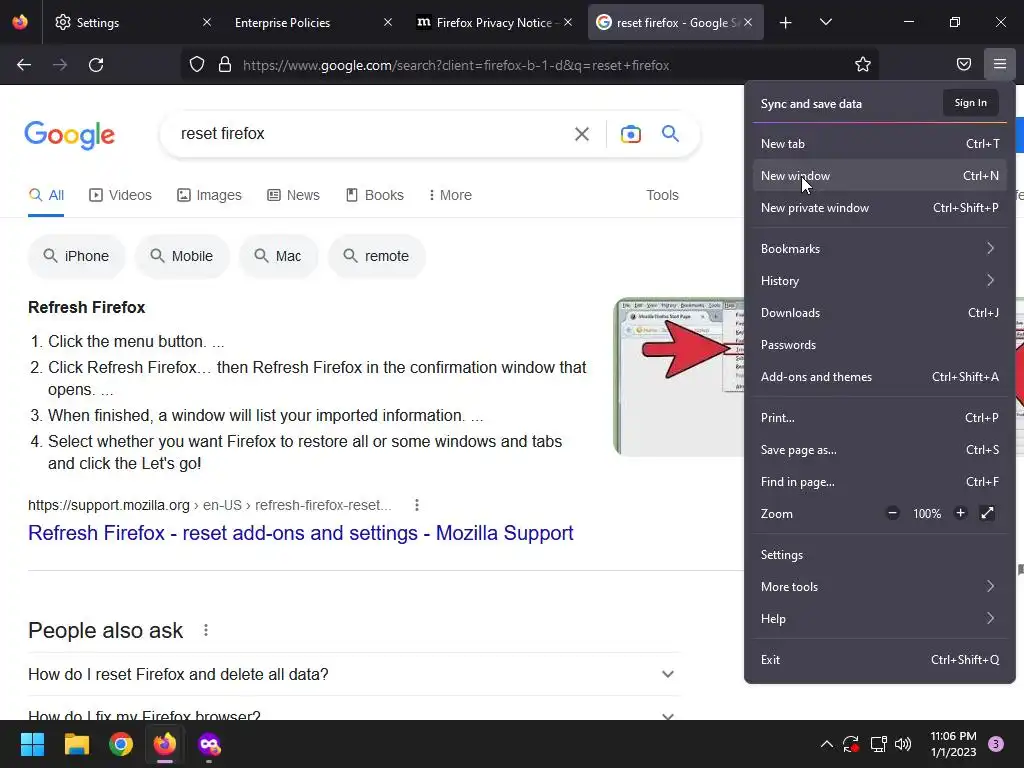This screenshot has width=1024, height=768.
Task: Open a New private window
Action: [x=880, y=208]
